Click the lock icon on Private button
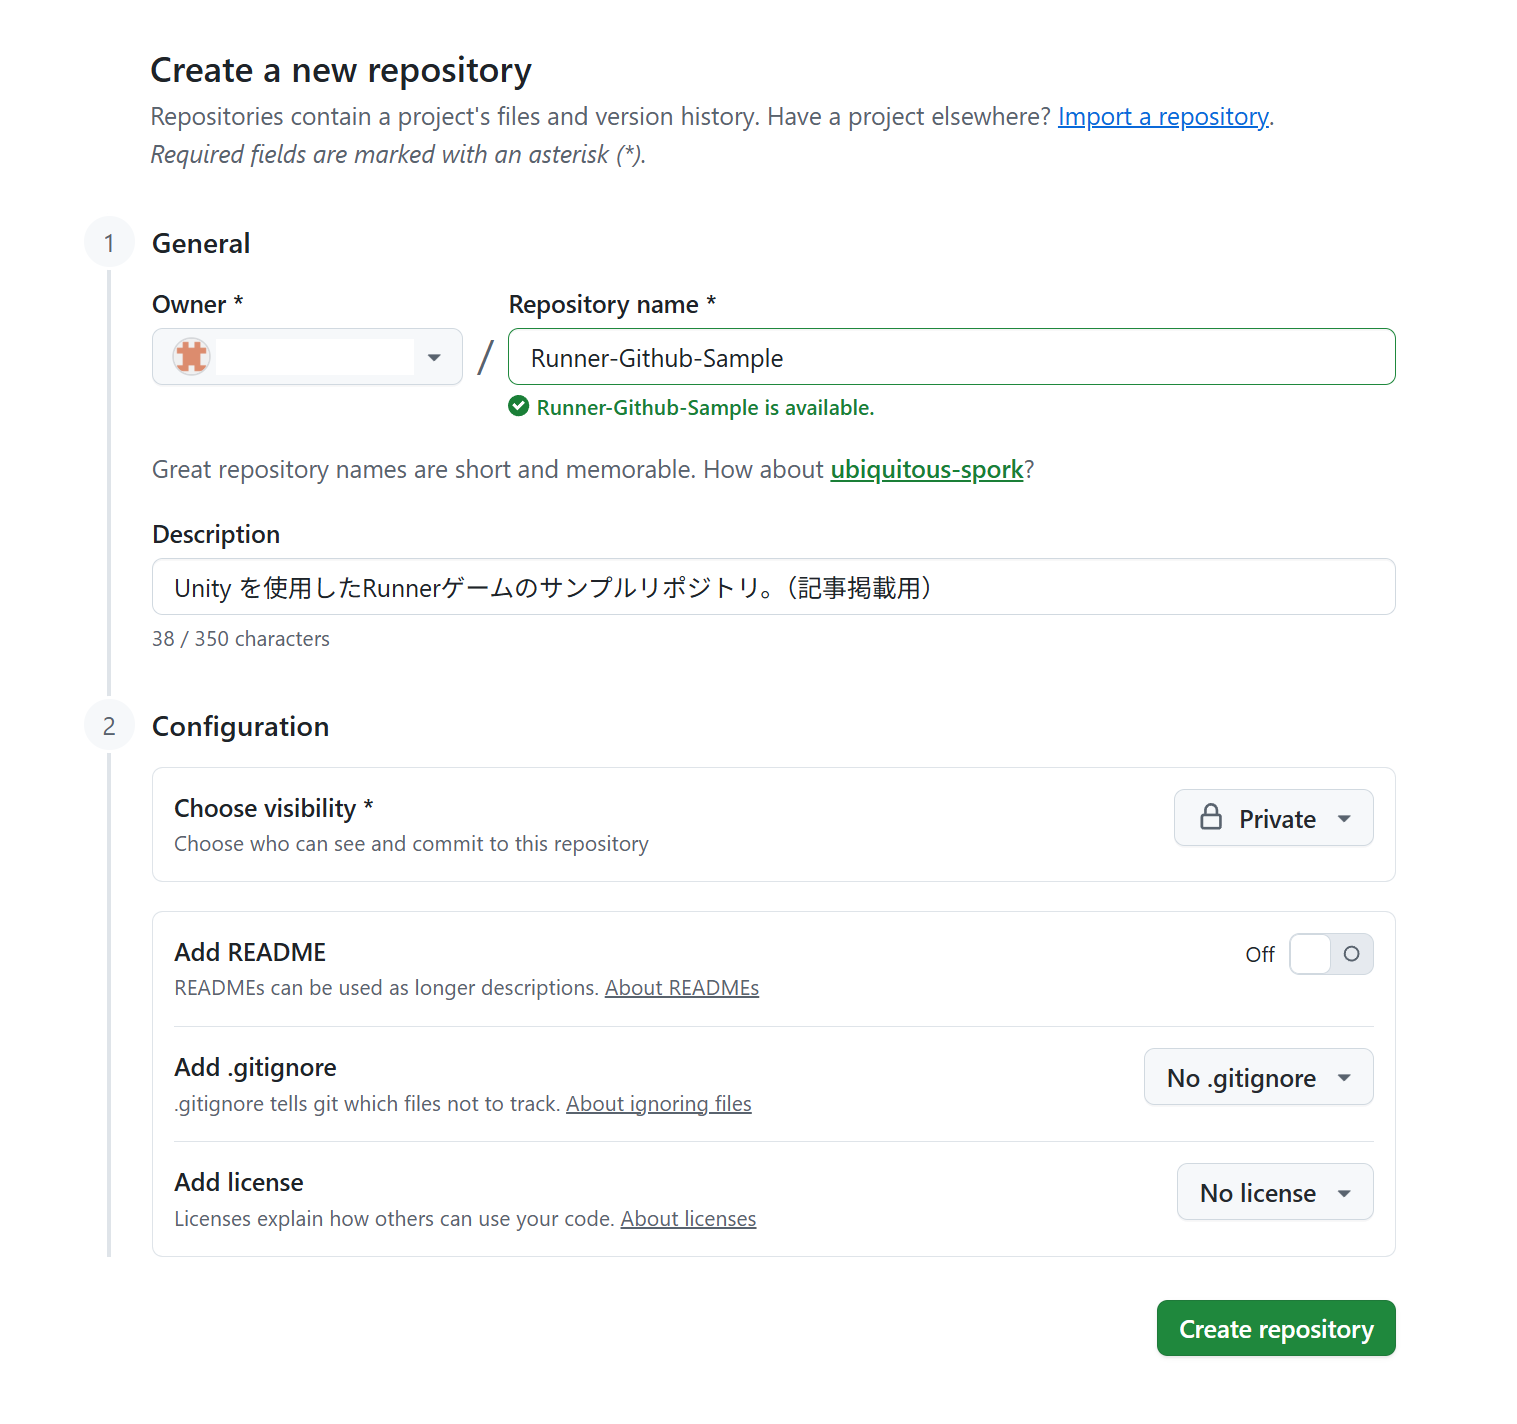1517x1424 pixels. coord(1211,818)
